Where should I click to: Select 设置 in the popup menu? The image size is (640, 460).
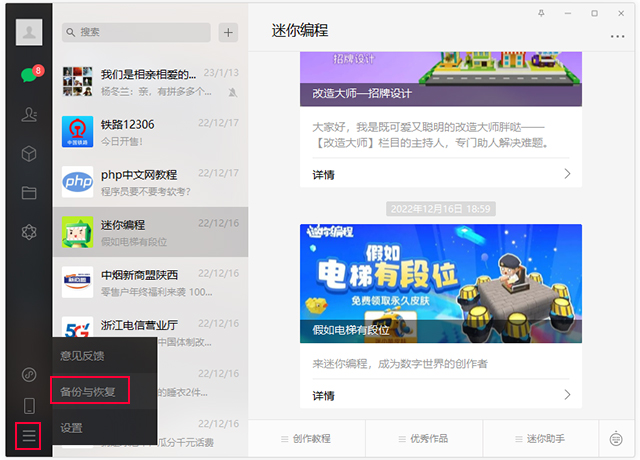click(104, 428)
